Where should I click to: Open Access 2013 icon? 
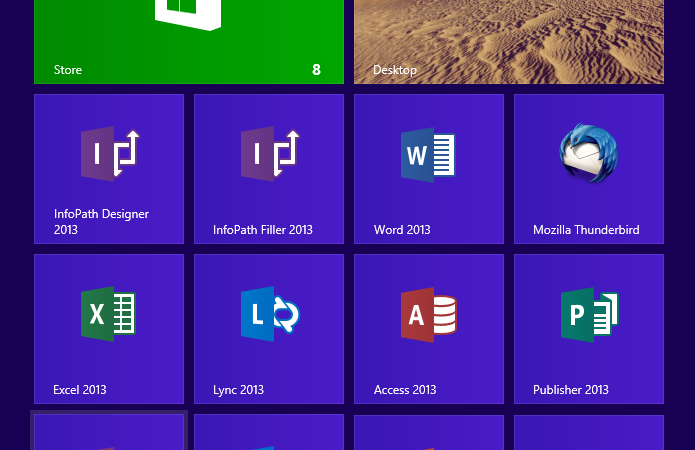429,314
